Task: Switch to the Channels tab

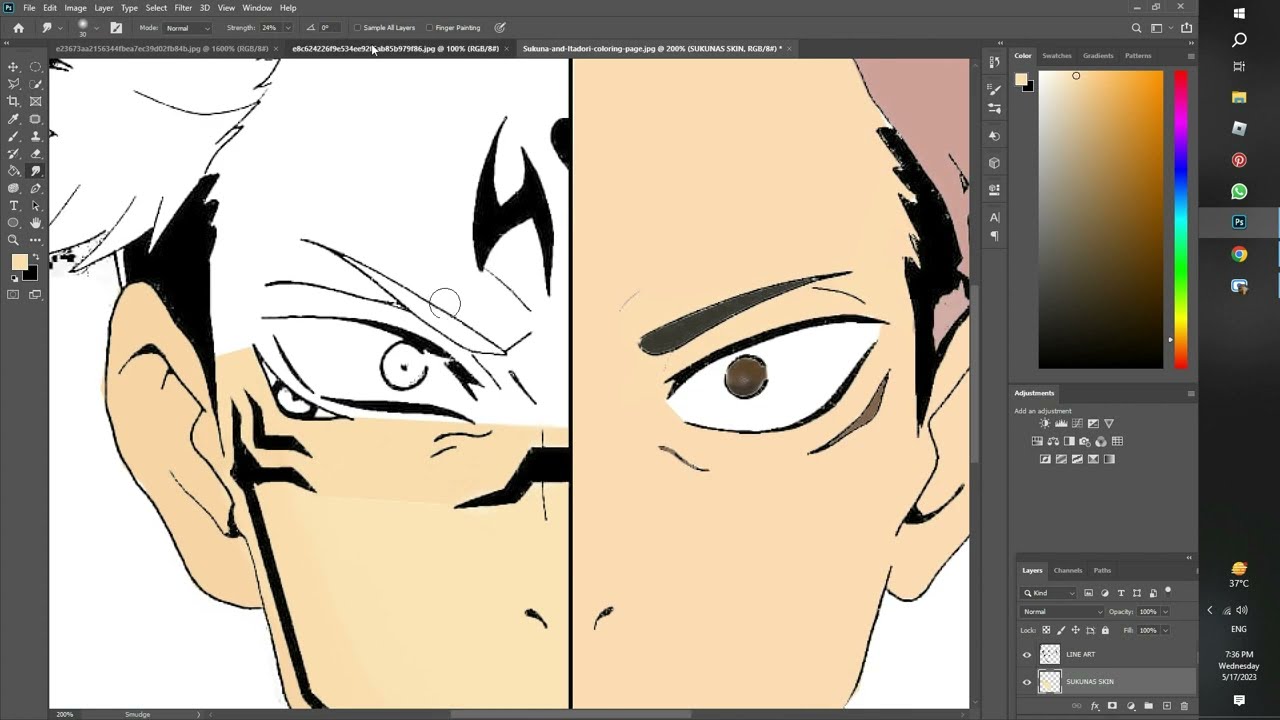Action: tap(1068, 570)
